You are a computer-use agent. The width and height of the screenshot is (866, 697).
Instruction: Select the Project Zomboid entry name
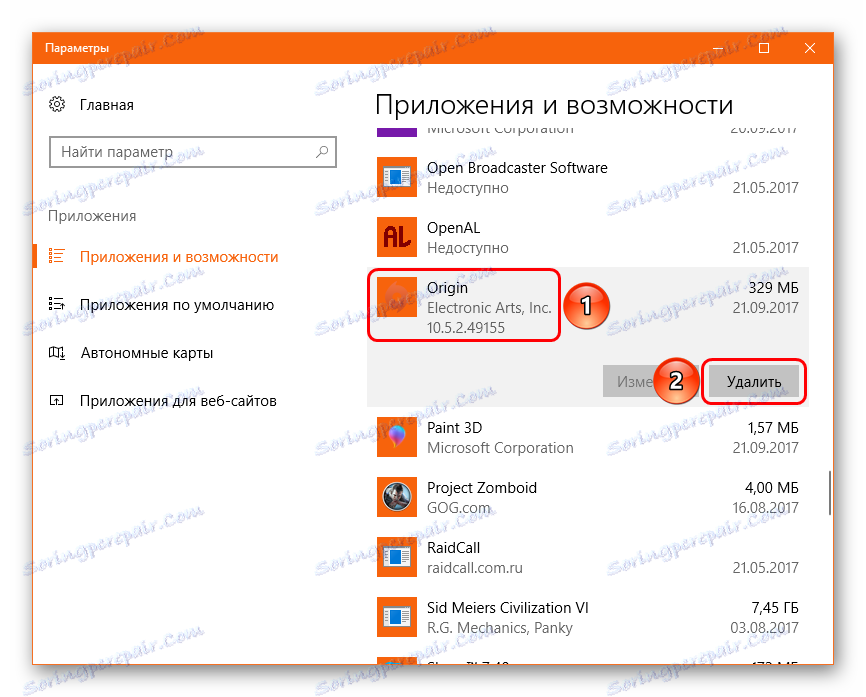click(x=482, y=488)
